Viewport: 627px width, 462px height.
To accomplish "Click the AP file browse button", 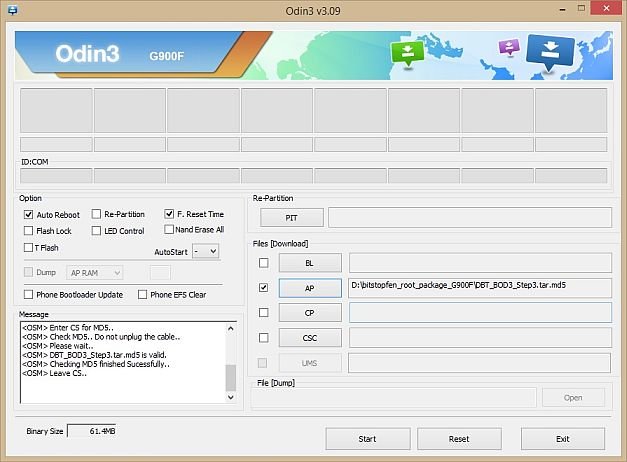I will click(310, 288).
